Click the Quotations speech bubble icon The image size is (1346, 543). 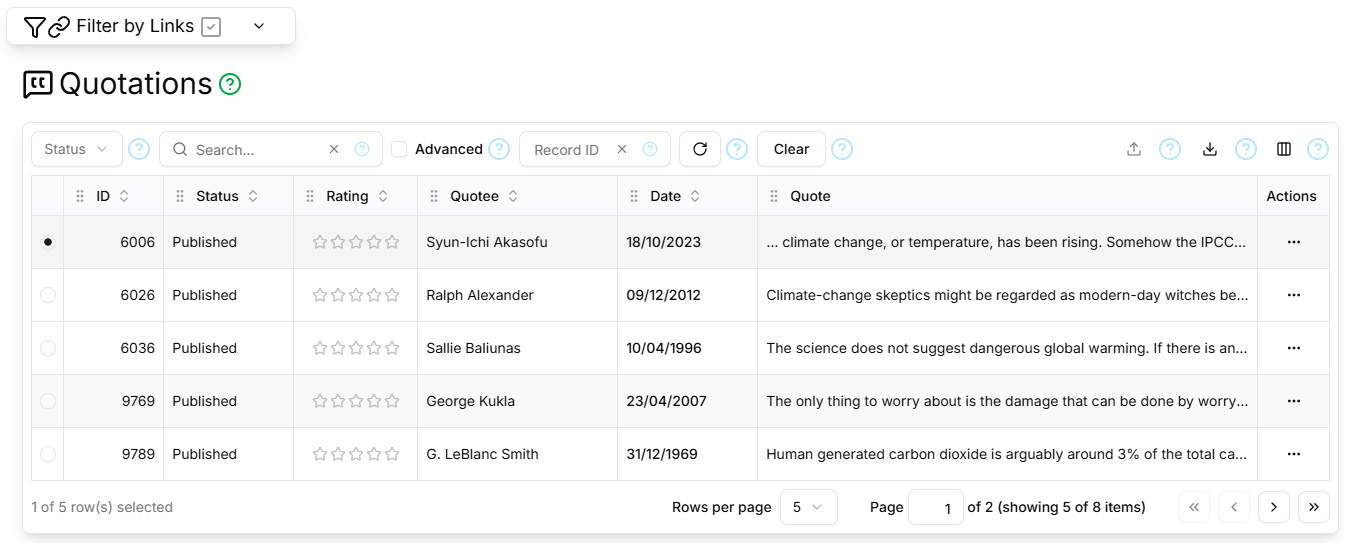pos(38,84)
